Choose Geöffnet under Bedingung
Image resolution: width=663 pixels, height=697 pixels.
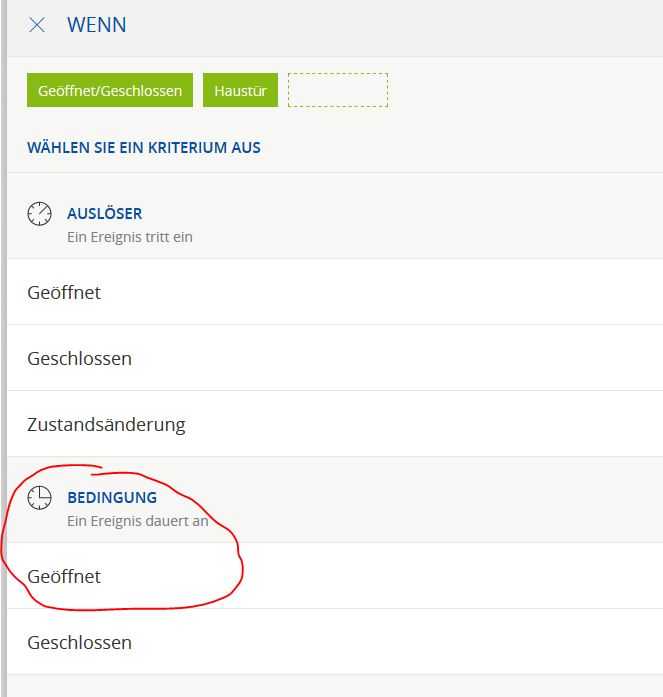point(64,576)
